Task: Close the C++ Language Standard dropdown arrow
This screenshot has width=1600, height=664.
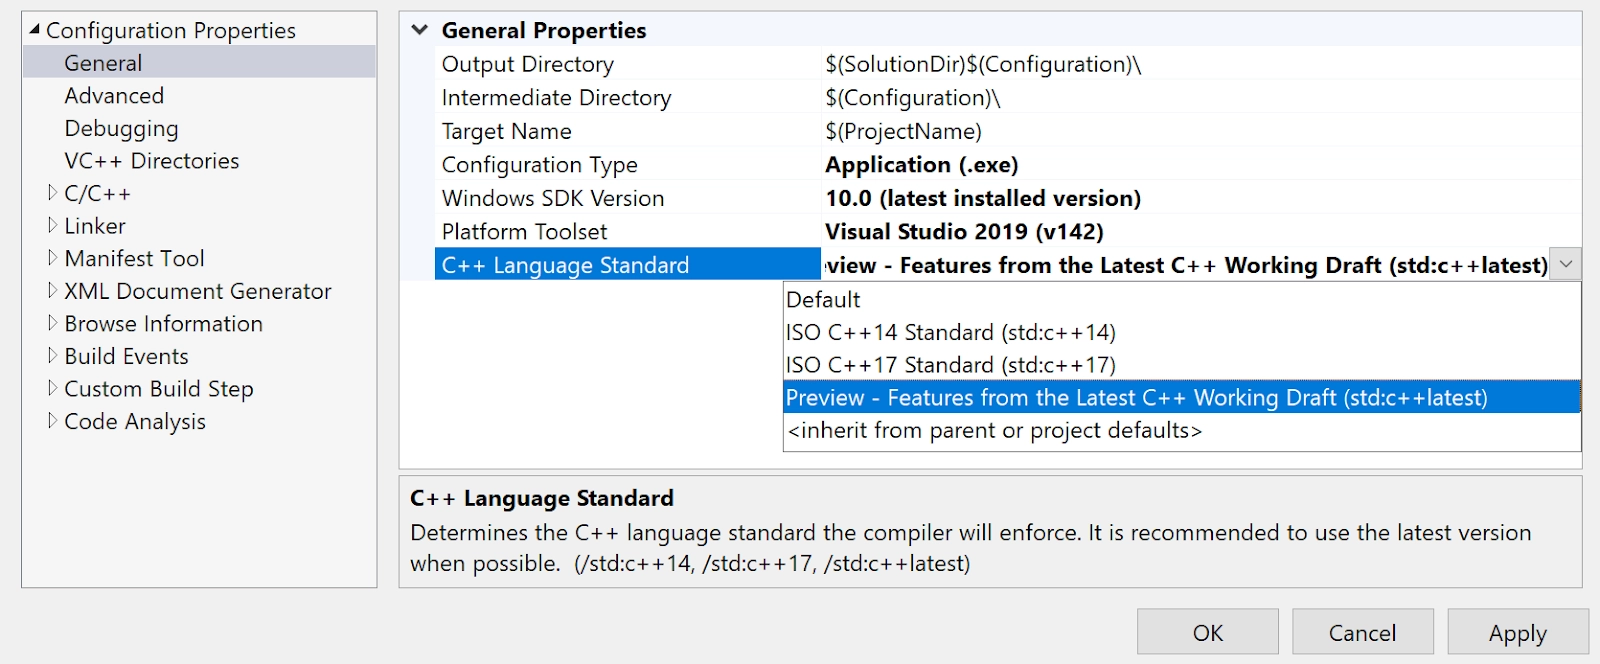Action: point(1566,264)
